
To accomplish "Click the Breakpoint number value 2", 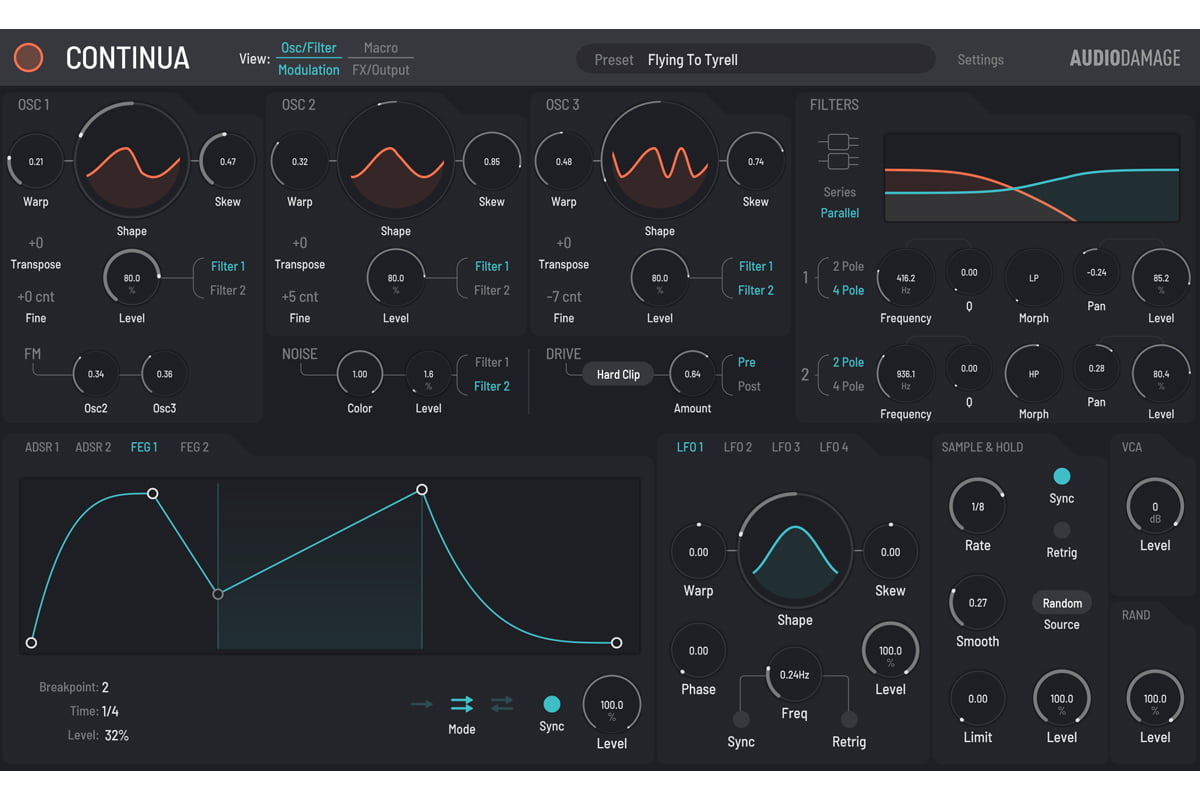I will 105,687.
